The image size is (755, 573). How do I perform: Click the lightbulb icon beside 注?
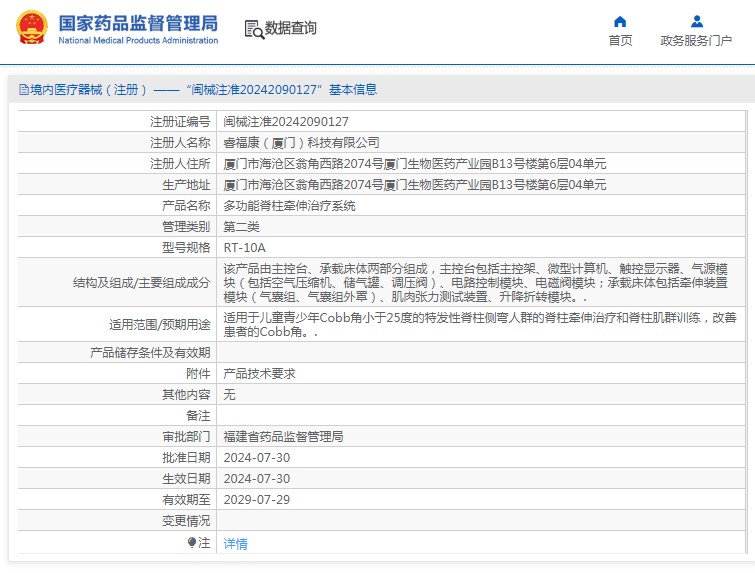[x=192, y=543]
